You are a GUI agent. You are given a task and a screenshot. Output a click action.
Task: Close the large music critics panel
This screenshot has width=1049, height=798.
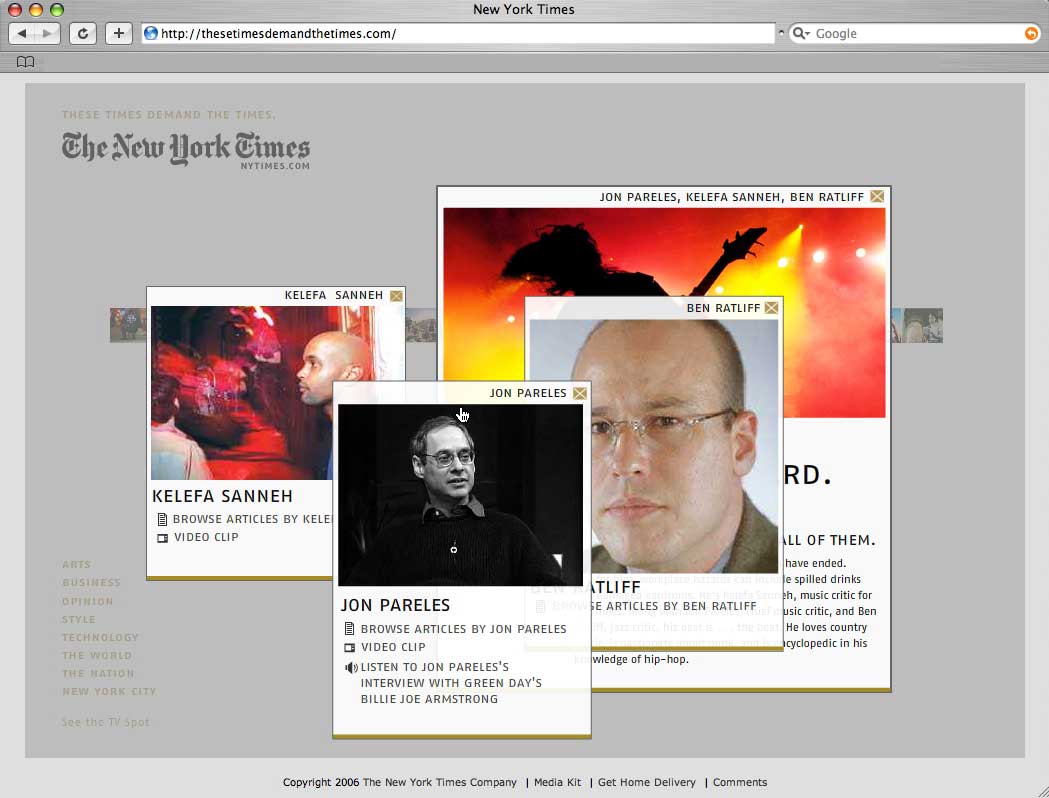pos(877,197)
